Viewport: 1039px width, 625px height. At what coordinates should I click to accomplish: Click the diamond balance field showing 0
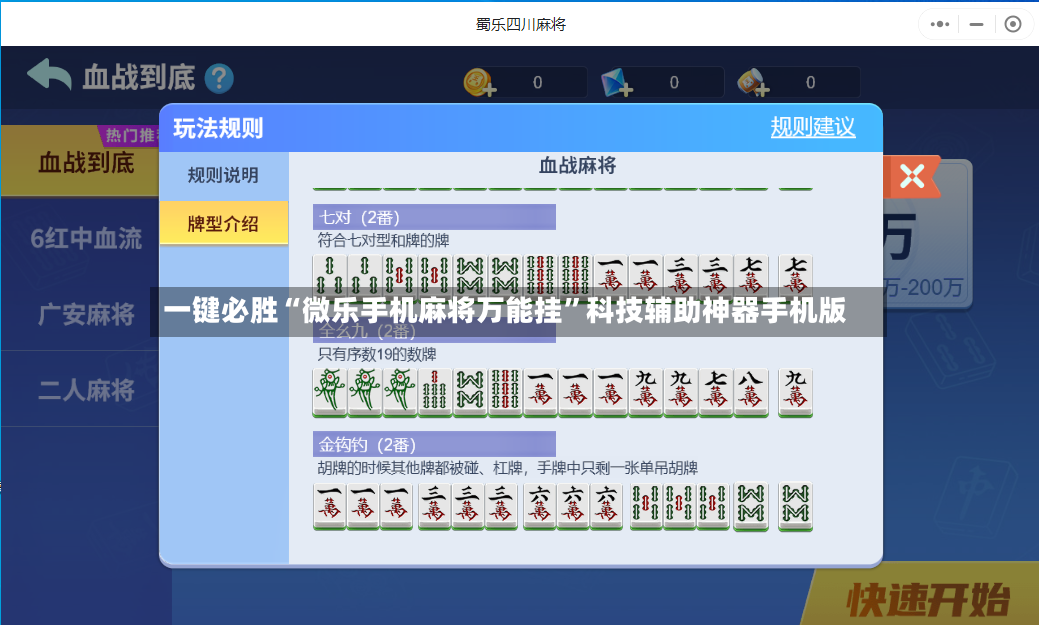(674, 83)
